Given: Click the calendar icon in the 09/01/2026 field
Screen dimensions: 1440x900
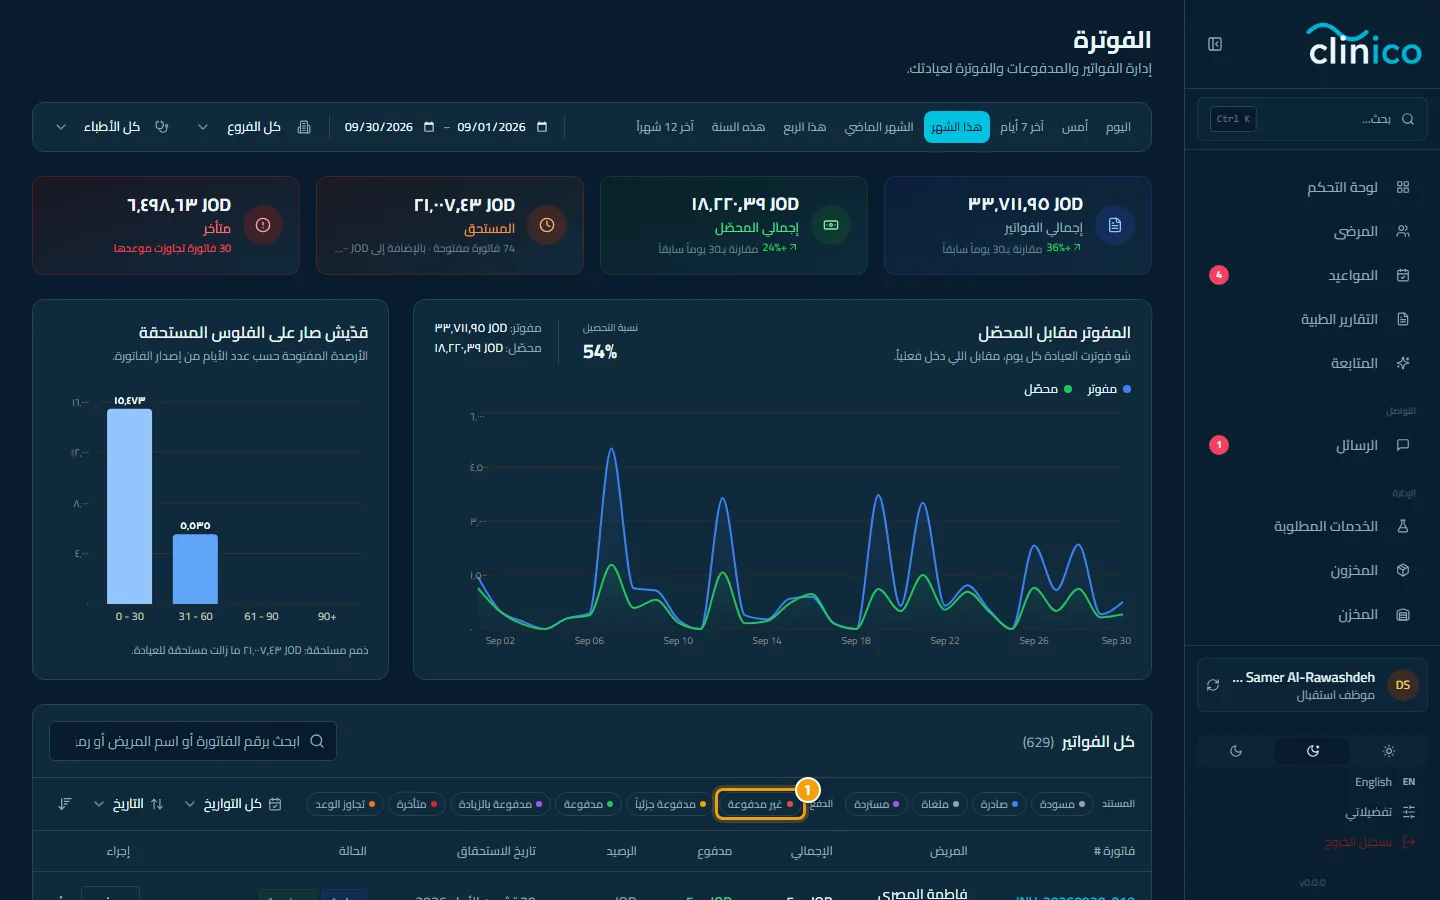Looking at the screenshot, I should pos(542,127).
